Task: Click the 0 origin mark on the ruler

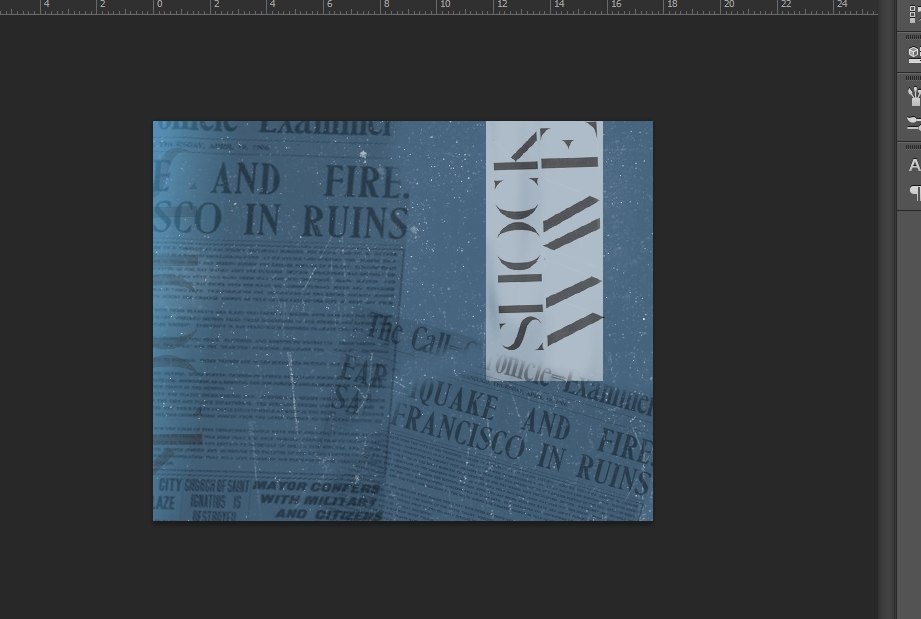Action: [x=156, y=6]
